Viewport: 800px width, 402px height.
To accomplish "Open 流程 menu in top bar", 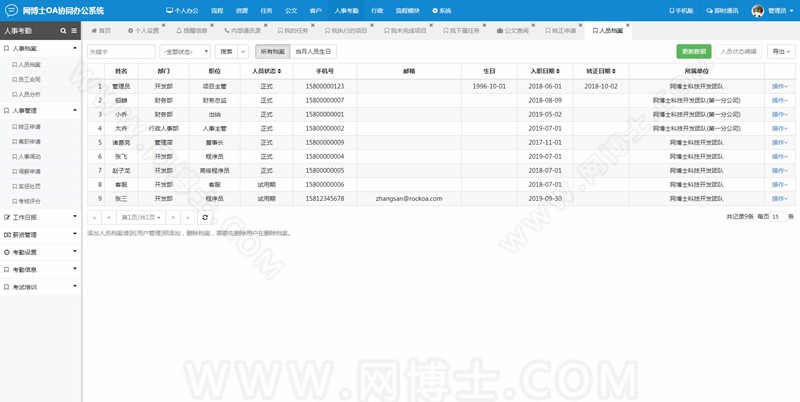I will [x=217, y=11].
